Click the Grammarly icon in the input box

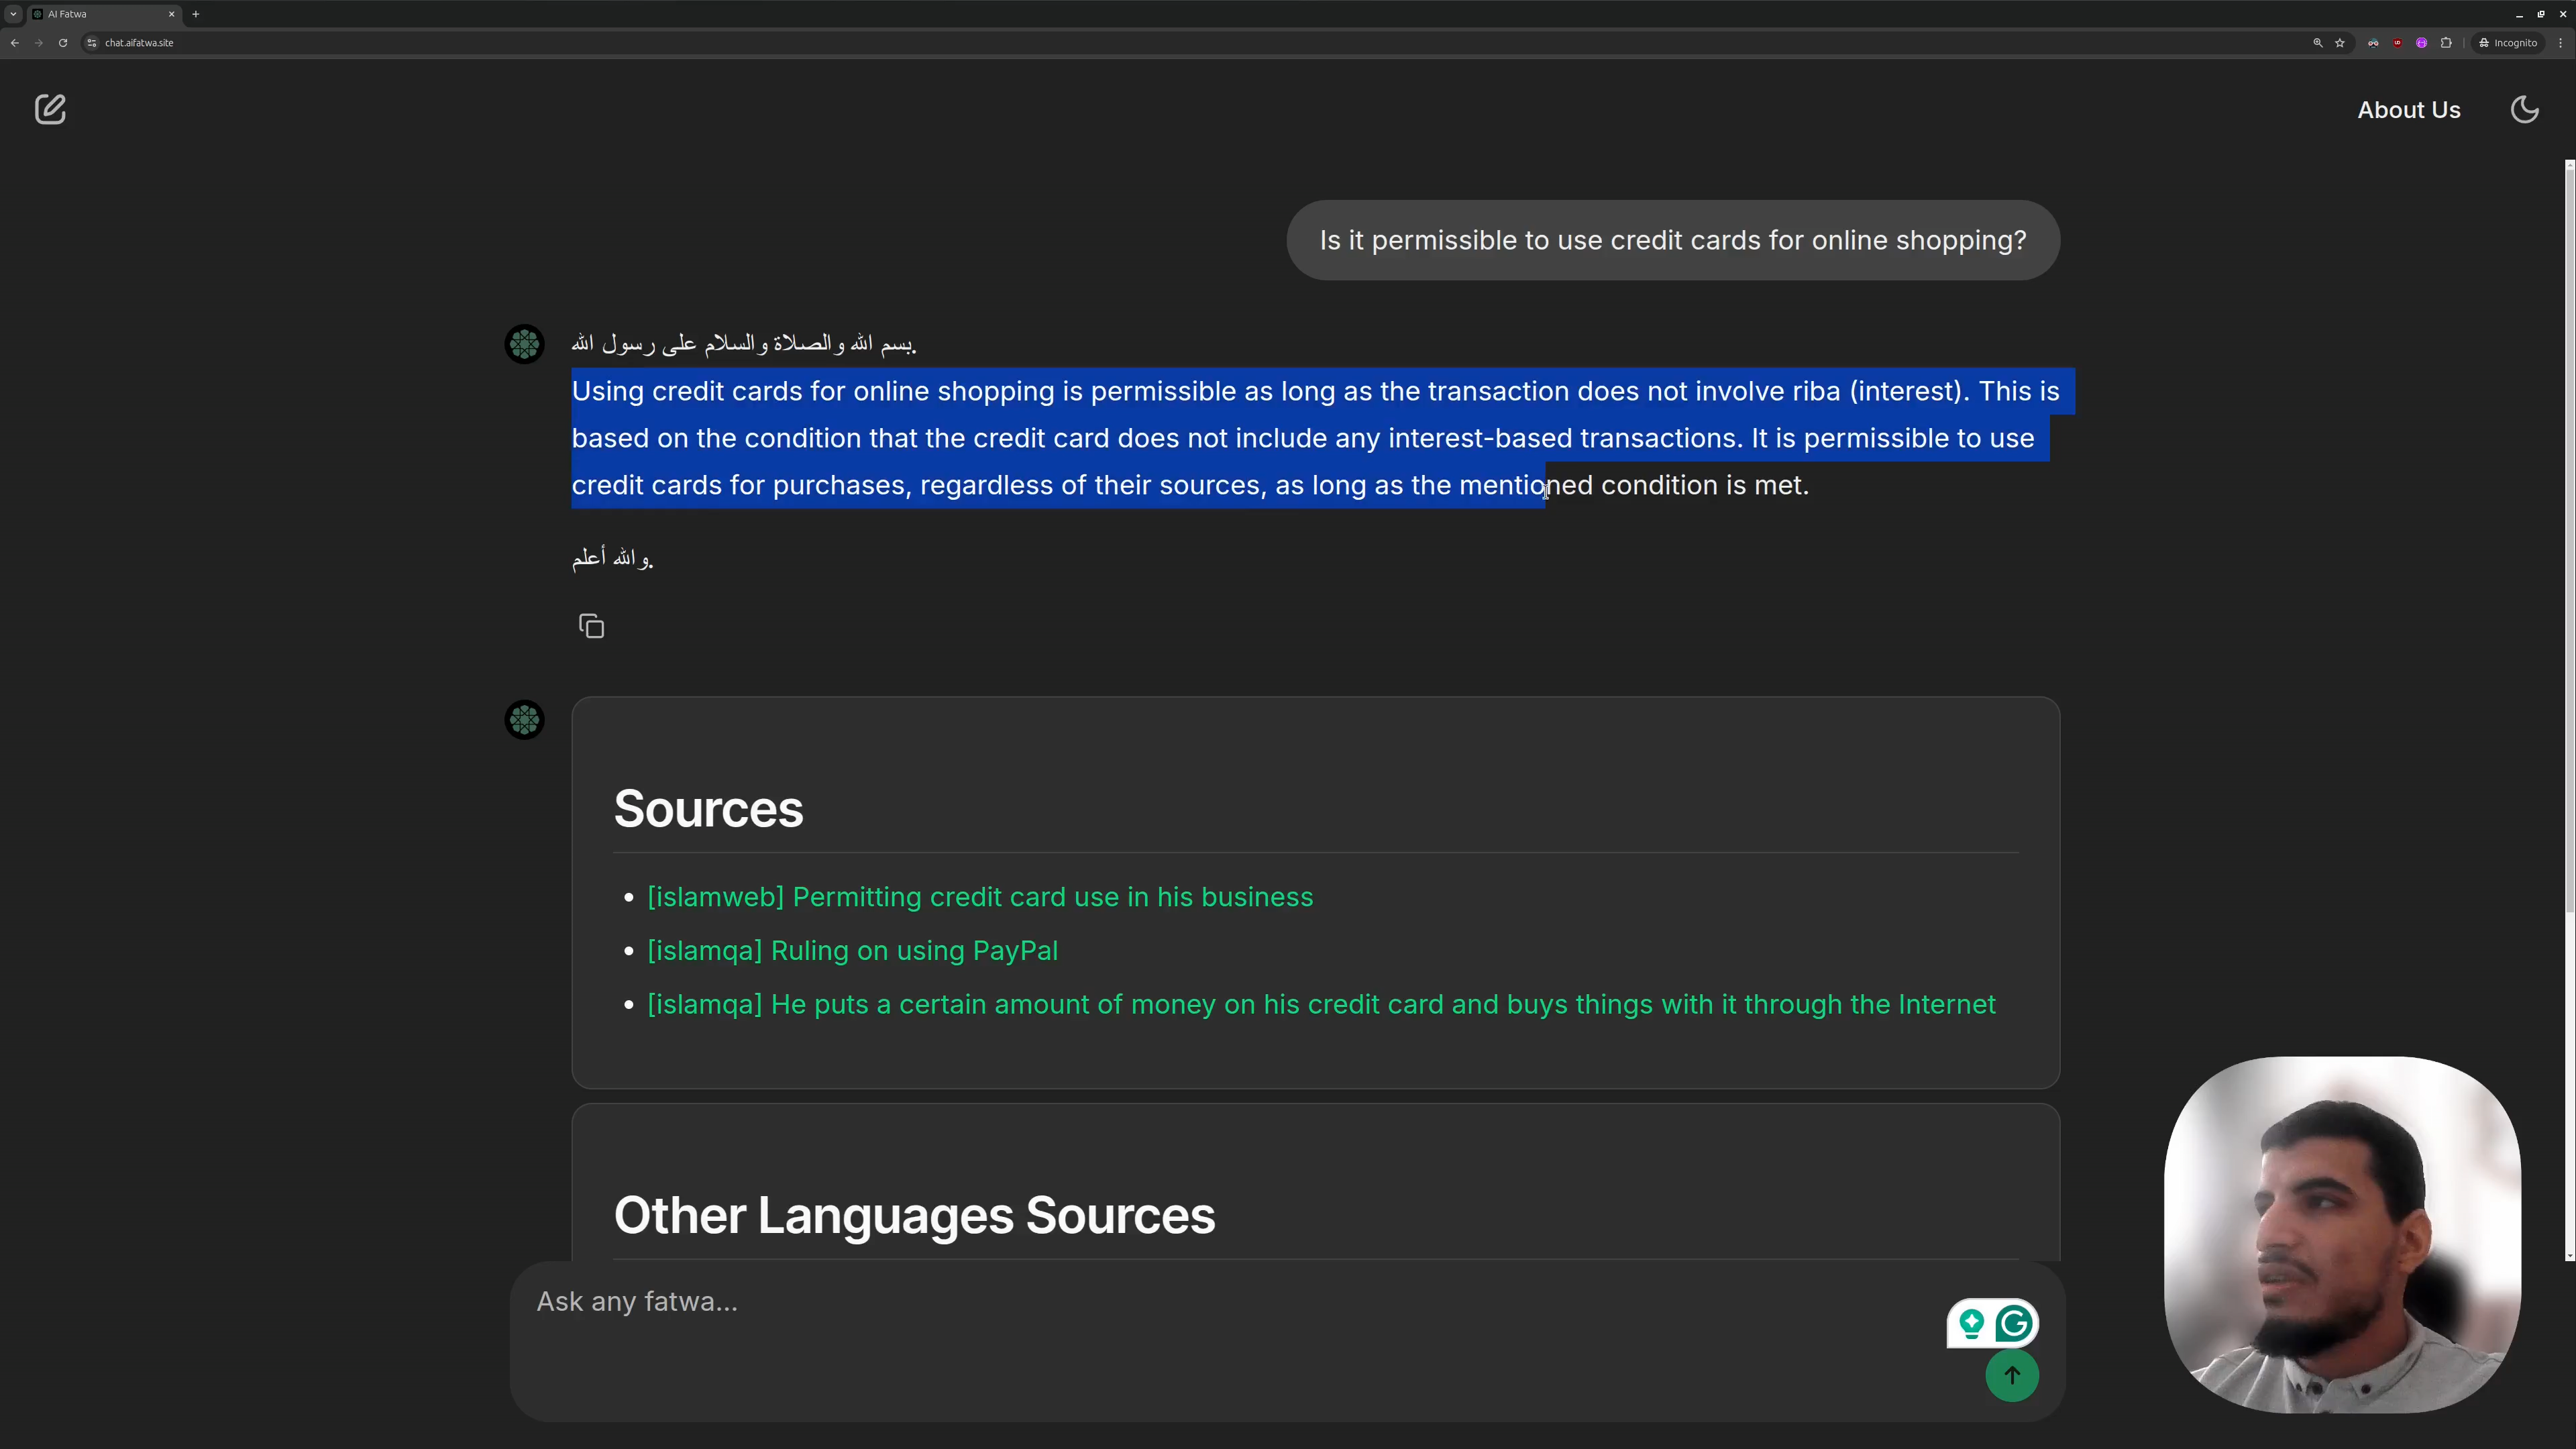coord(2014,1324)
